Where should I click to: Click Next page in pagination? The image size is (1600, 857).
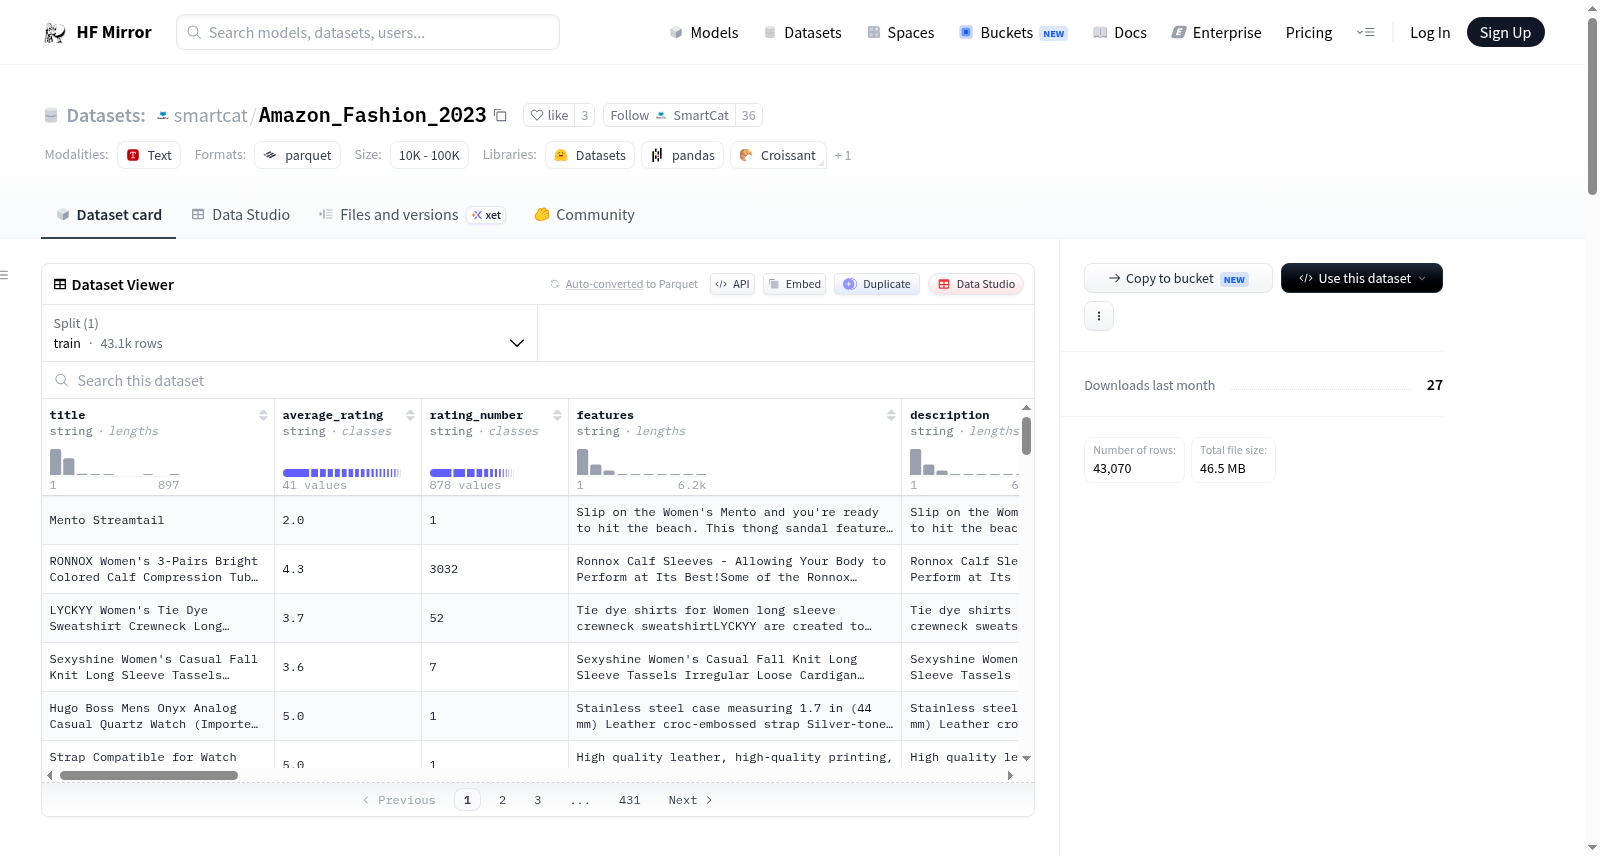pos(690,800)
